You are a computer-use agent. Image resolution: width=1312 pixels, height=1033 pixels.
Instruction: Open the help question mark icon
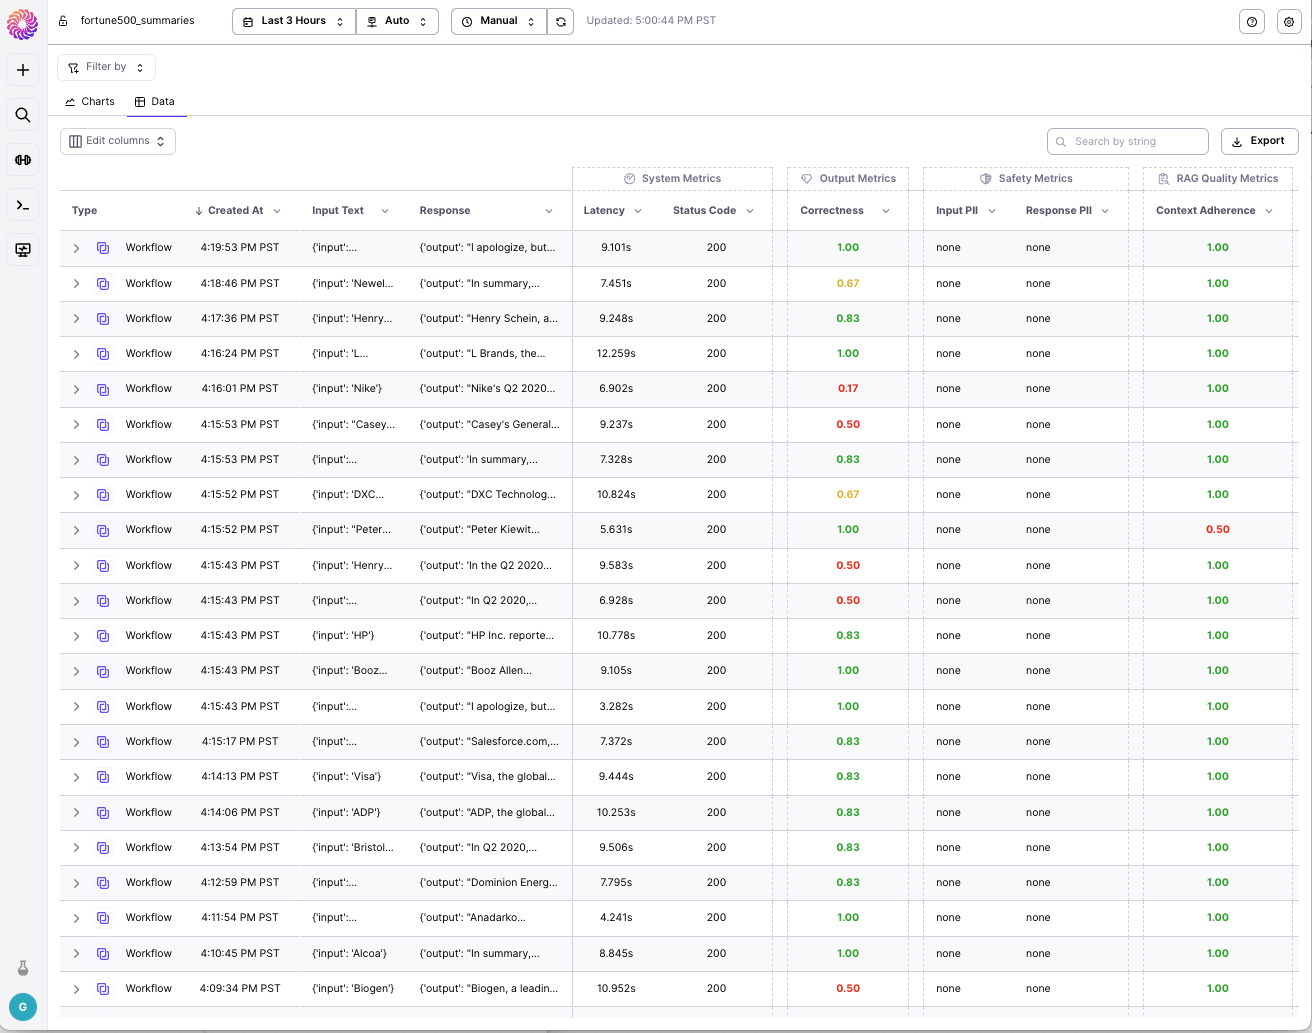coord(1252,21)
